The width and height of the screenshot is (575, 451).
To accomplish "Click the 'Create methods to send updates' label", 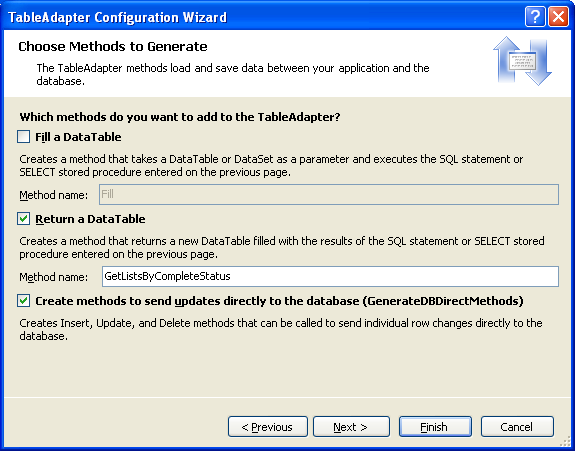I will point(279,301).
